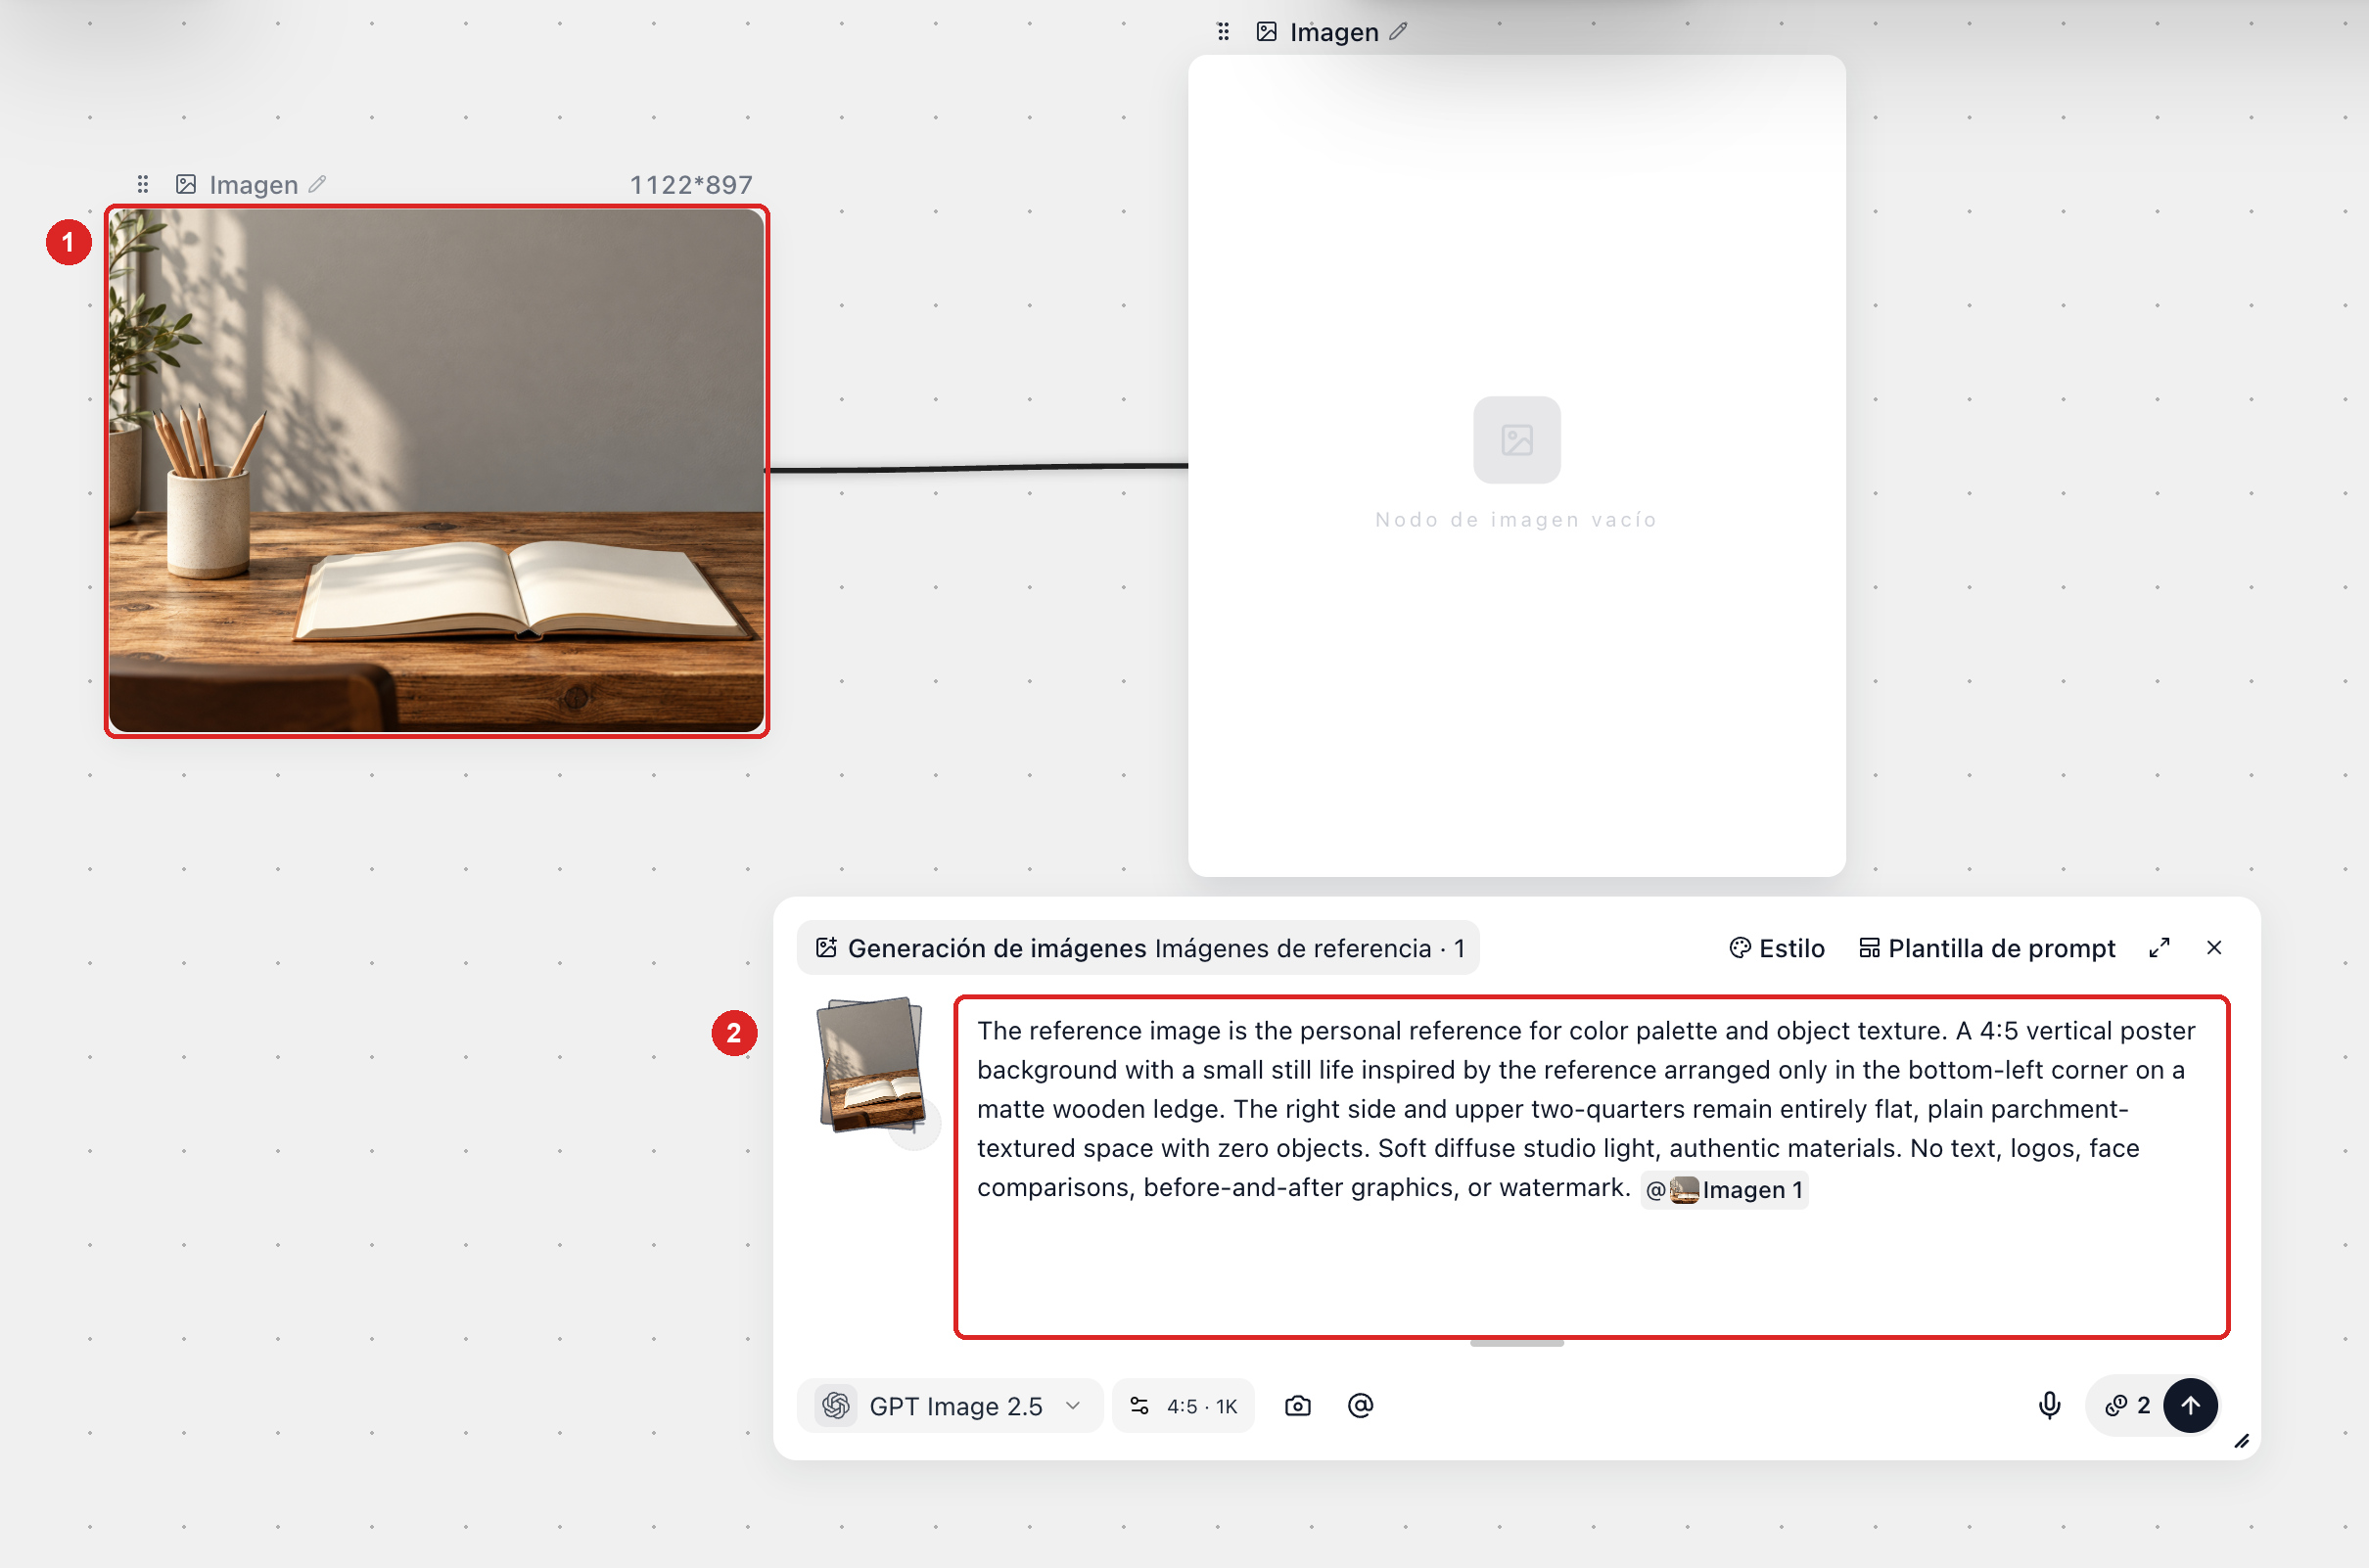Expand the prompt panel to full size
Image resolution: width=2369 pixels, height=1568 pixels.
coord(2159,948)
